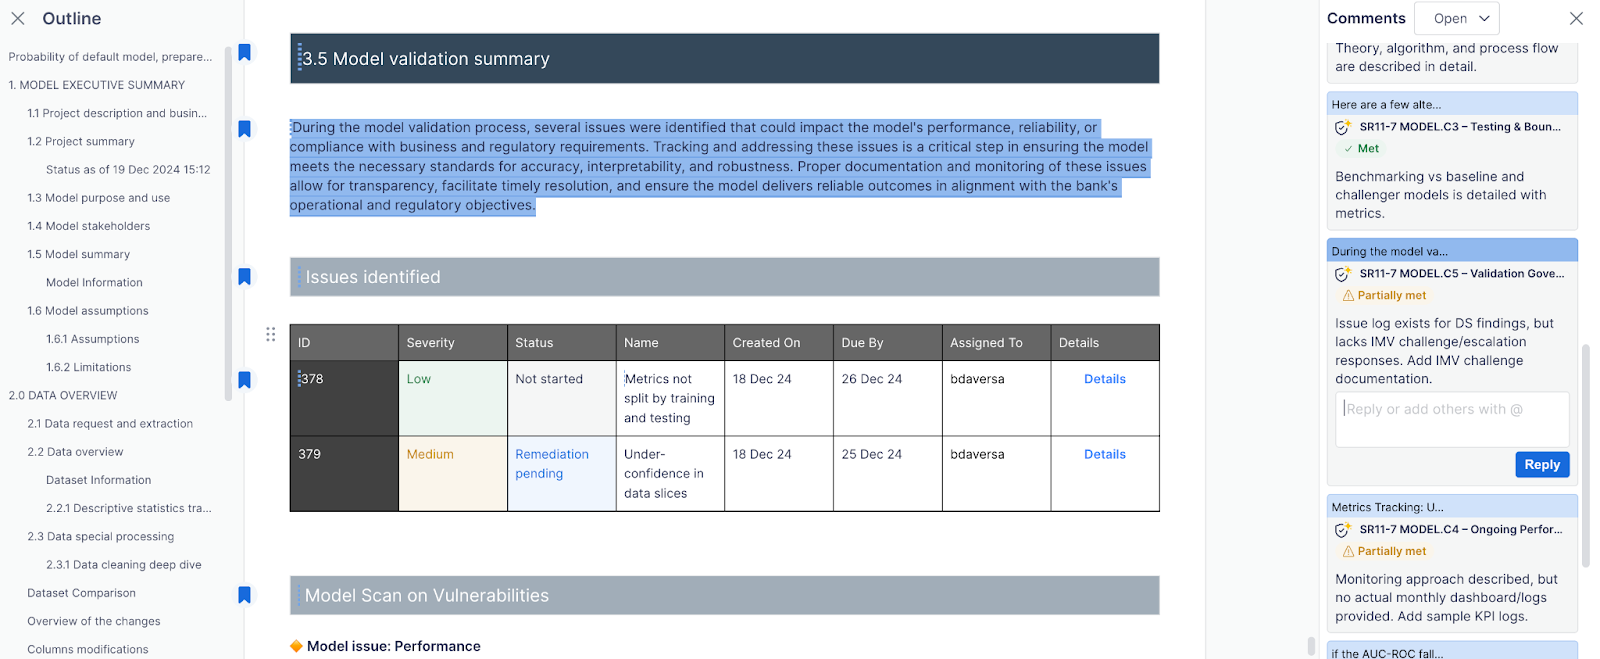Click shield icon for SR11-7 MODEL.C3 comment
Viewport: 1600px width, 659px height.
(x=1342, y=127)
